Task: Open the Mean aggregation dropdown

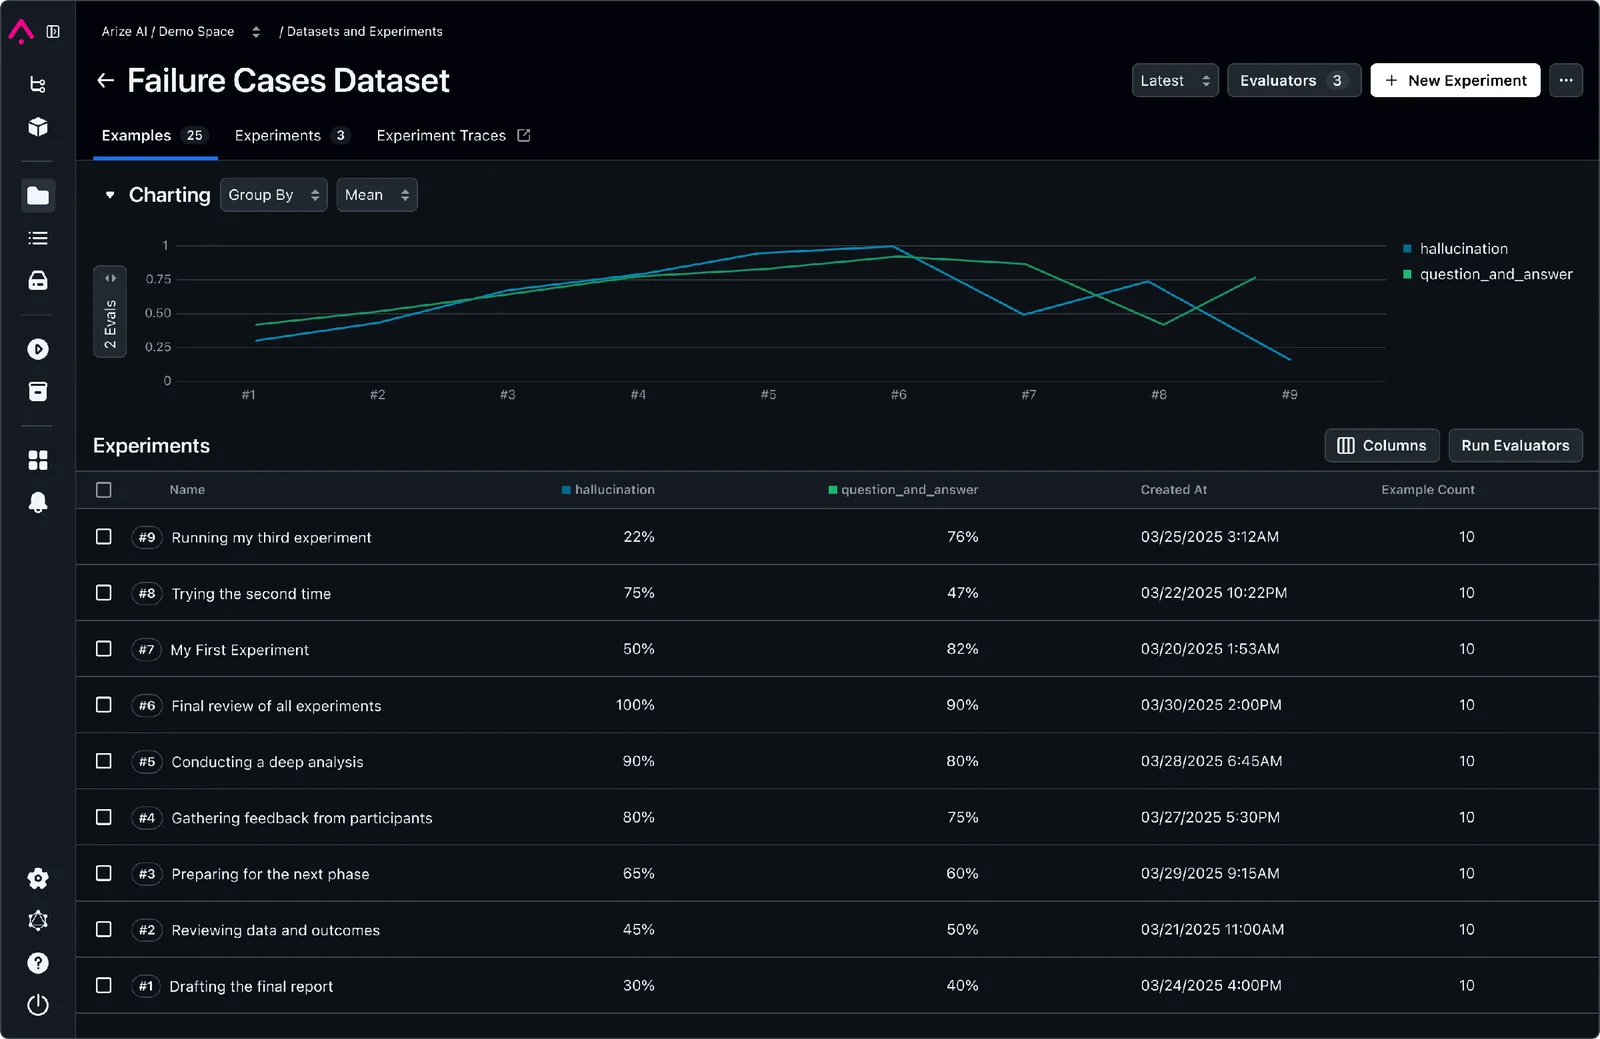Action: pos(376,194)
